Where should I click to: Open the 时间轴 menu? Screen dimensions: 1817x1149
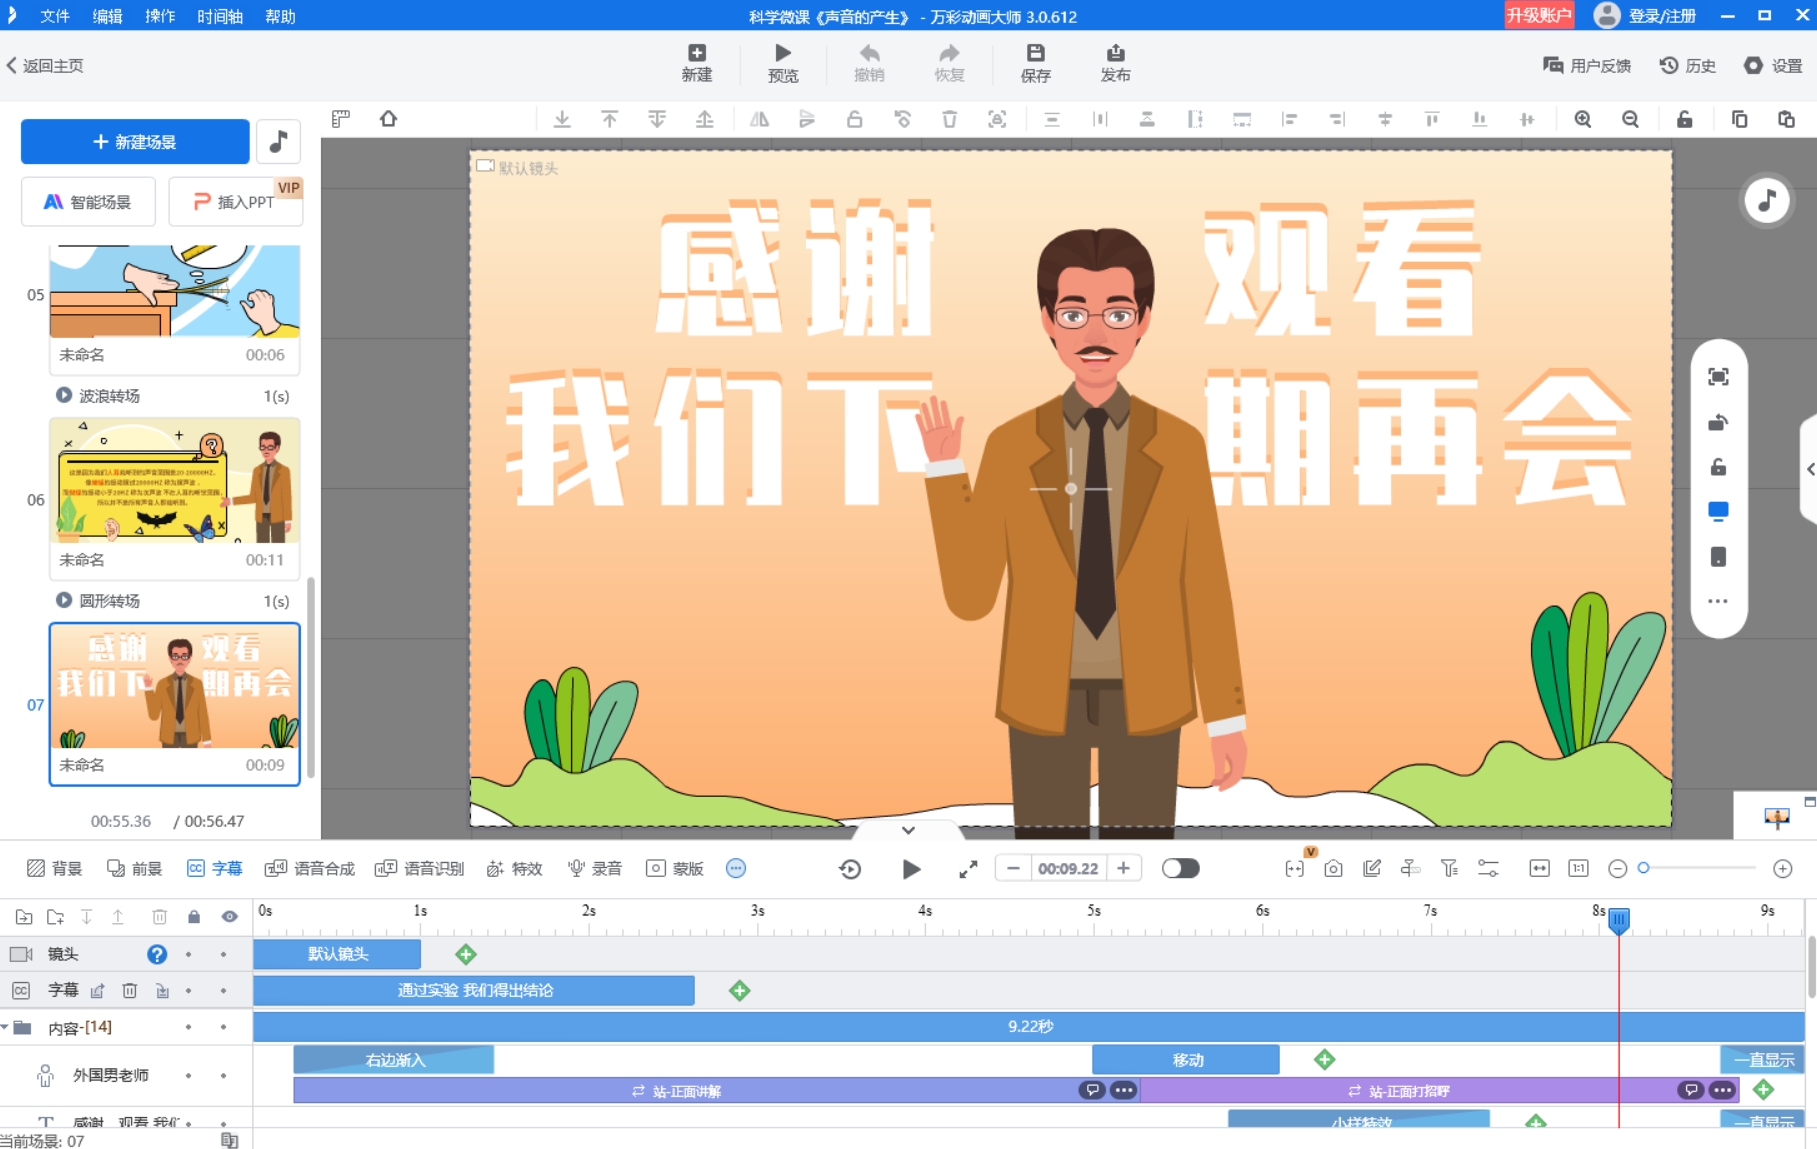[x=220, y=16]
